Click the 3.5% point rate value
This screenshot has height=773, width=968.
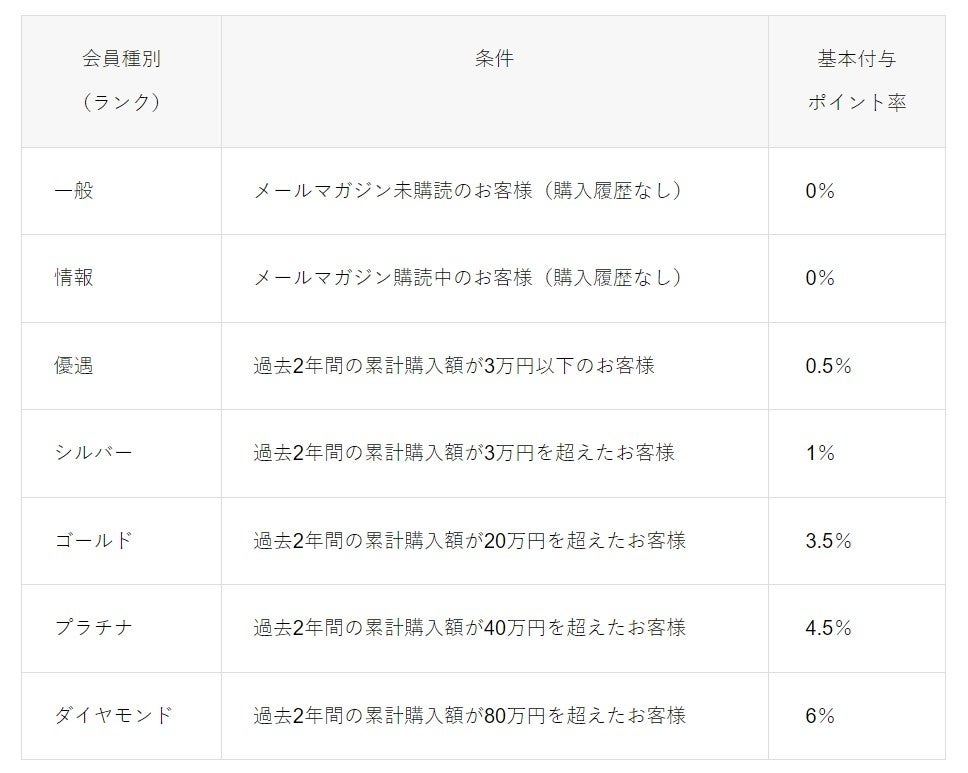828,541
